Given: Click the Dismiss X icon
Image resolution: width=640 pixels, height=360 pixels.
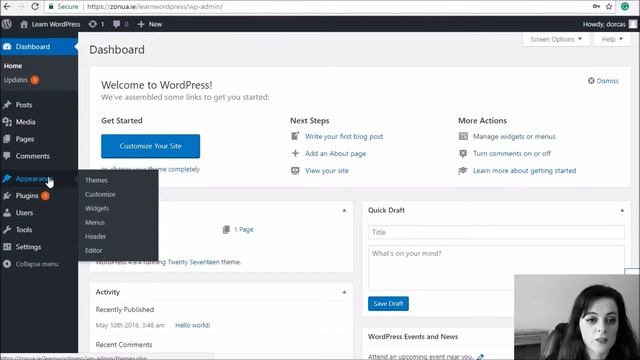Looking at the screenshot, I should [x=591, y=80].
